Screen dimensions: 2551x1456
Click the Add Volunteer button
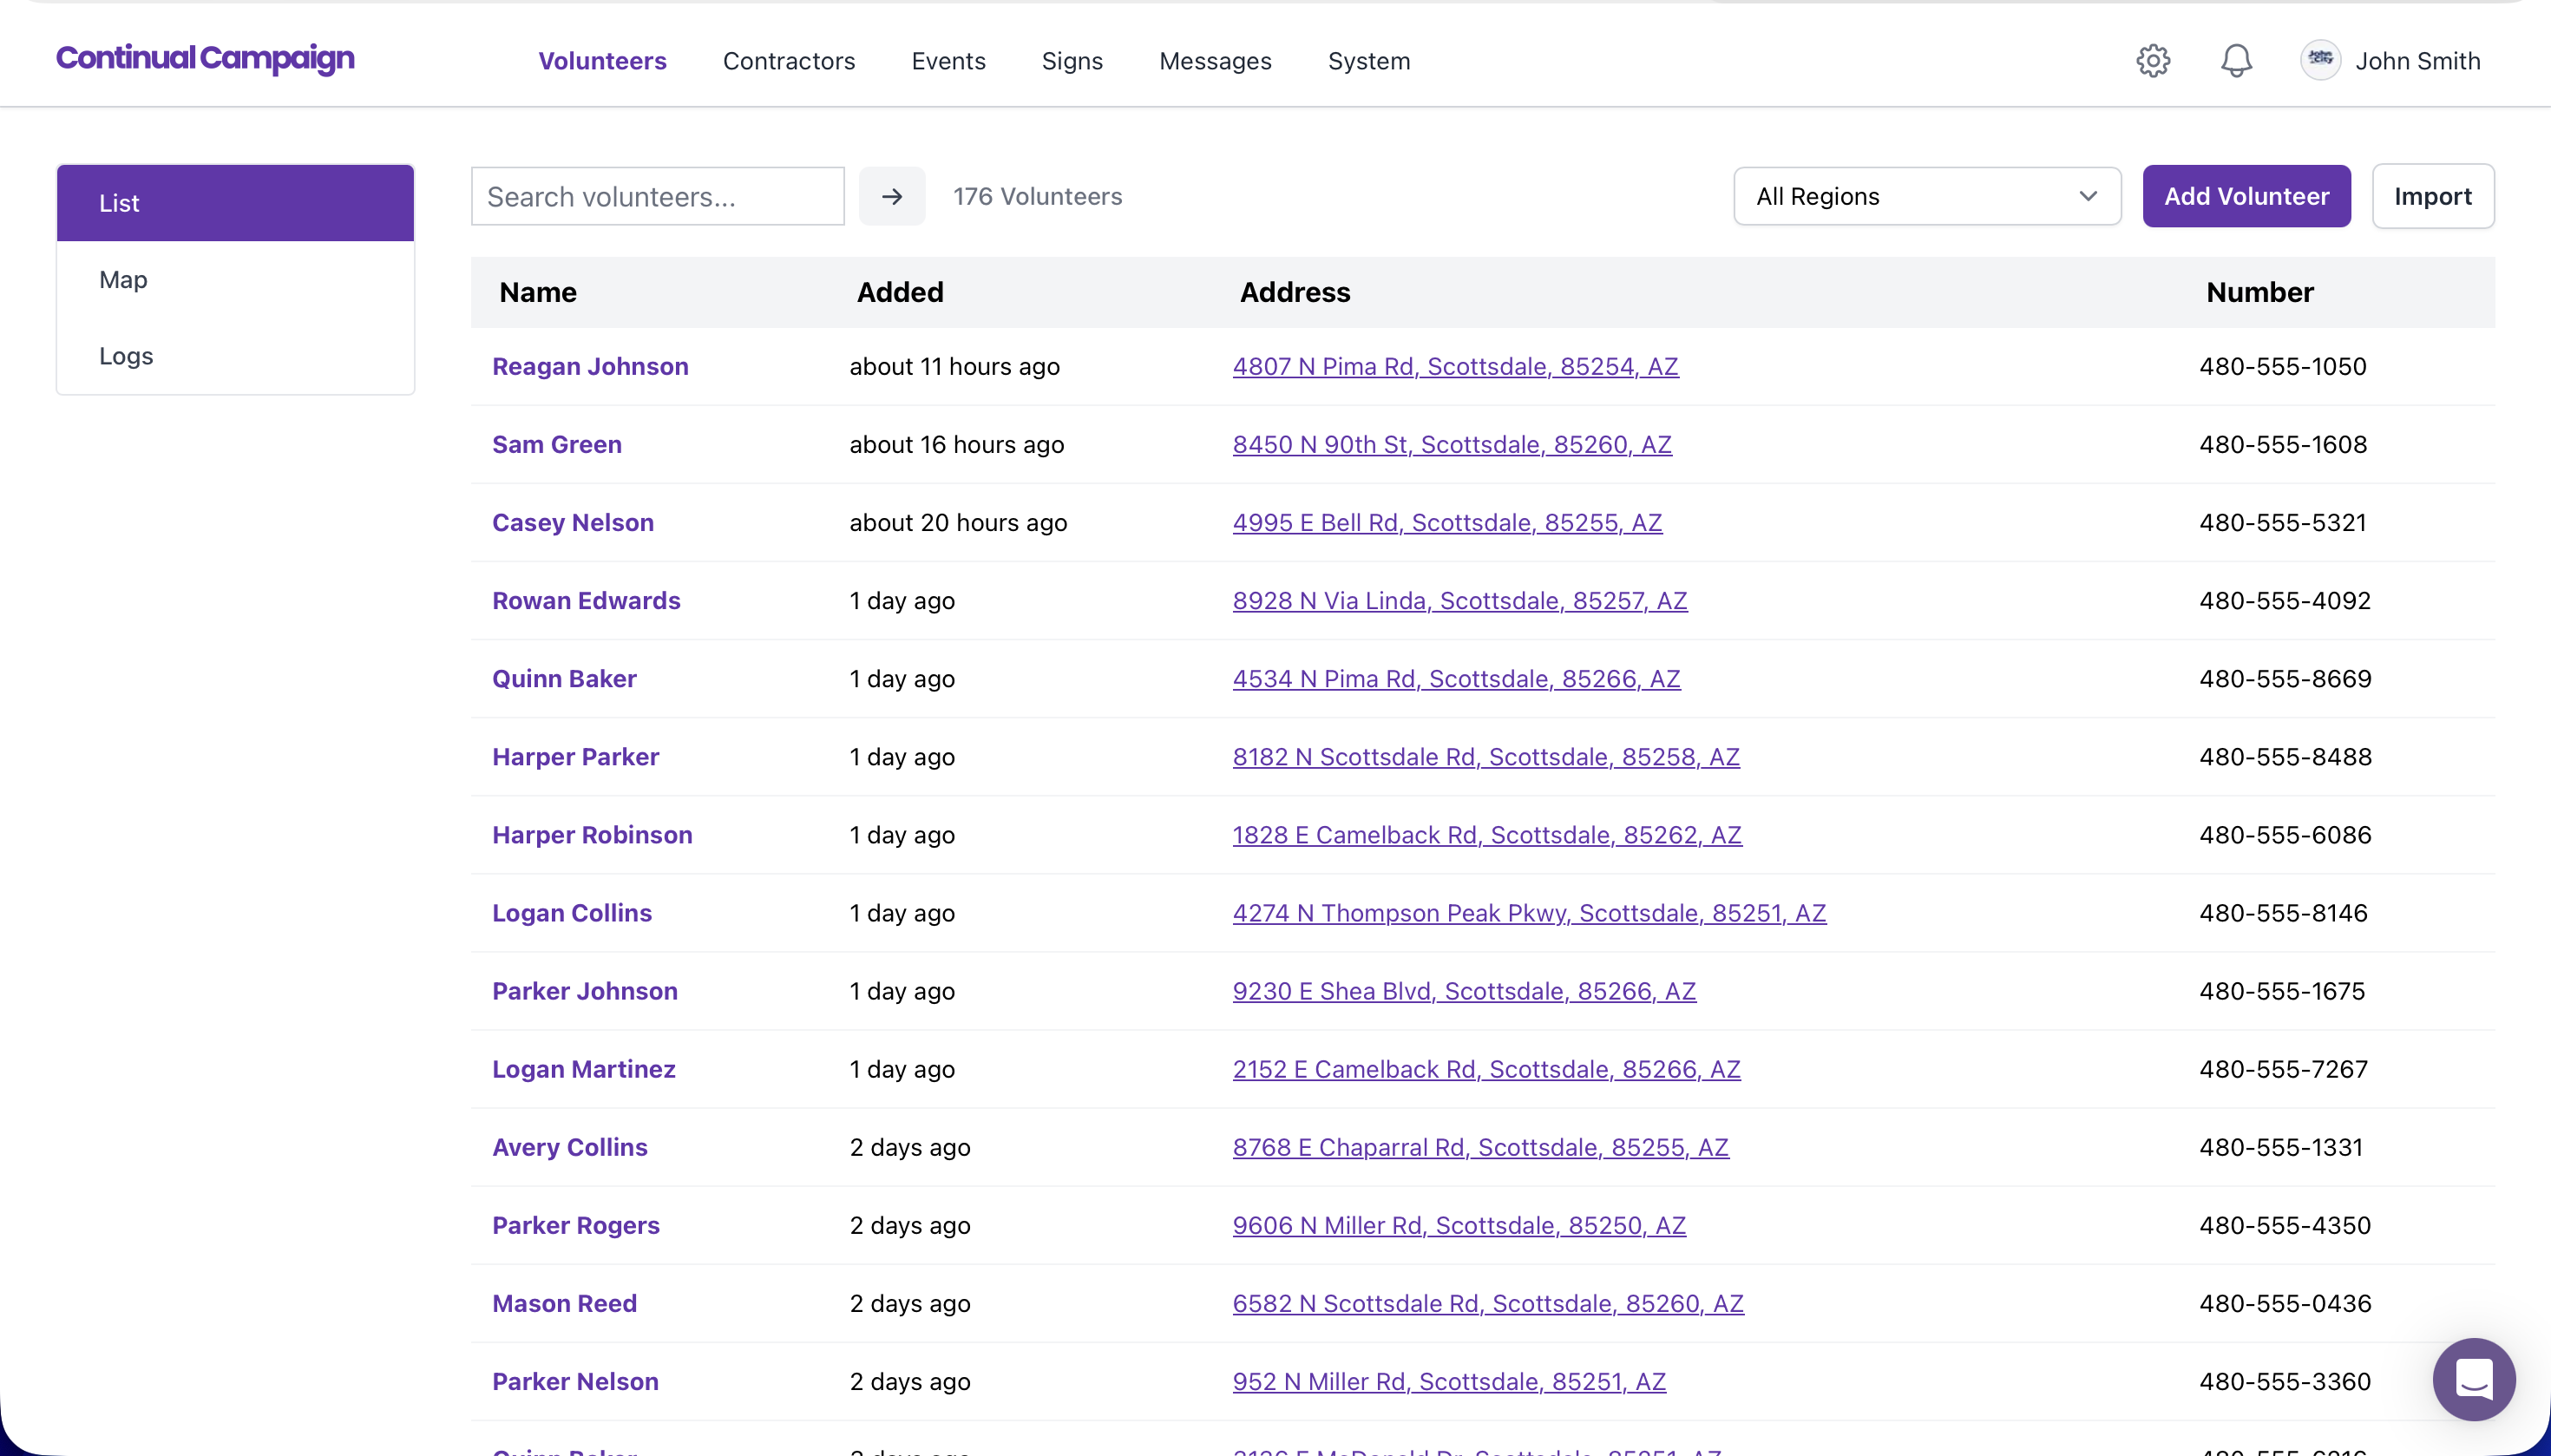coord(2246,197)
